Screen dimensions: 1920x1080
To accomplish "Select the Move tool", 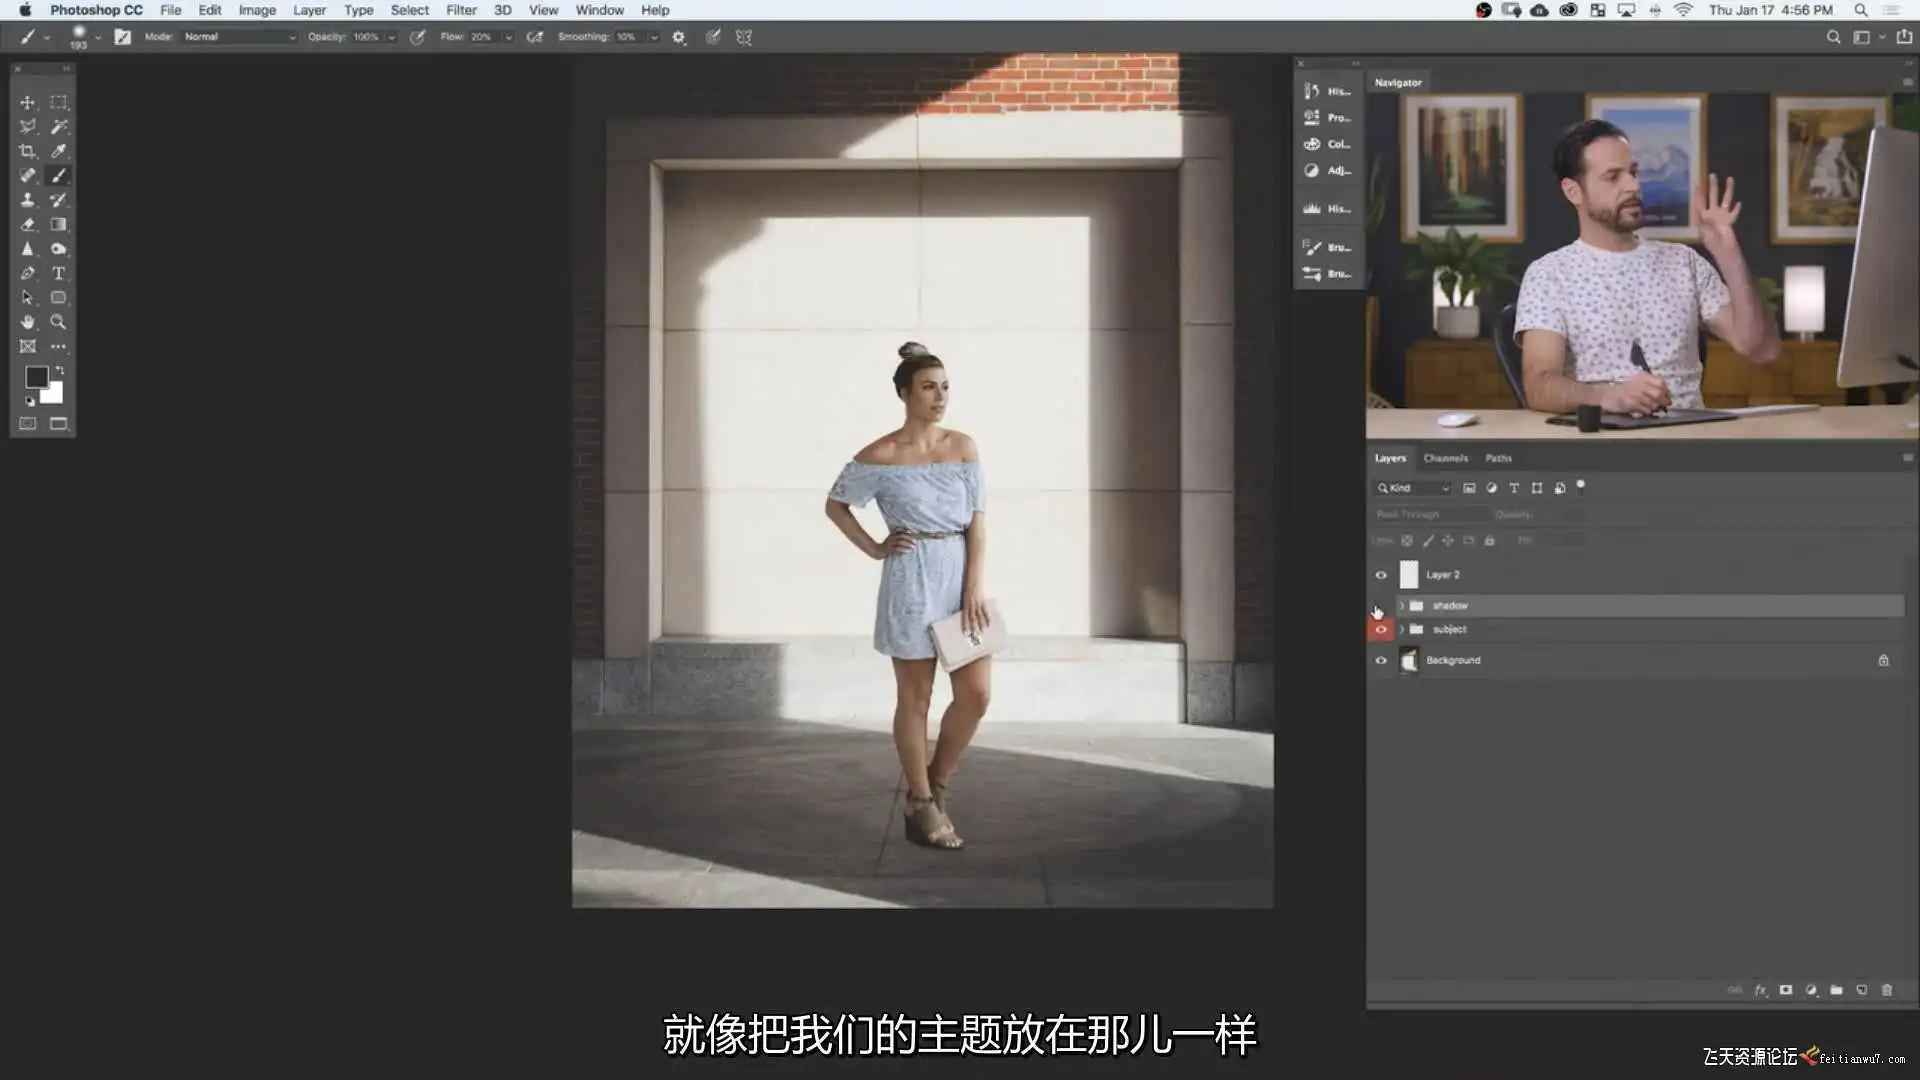I will click(x=27, y=102).
